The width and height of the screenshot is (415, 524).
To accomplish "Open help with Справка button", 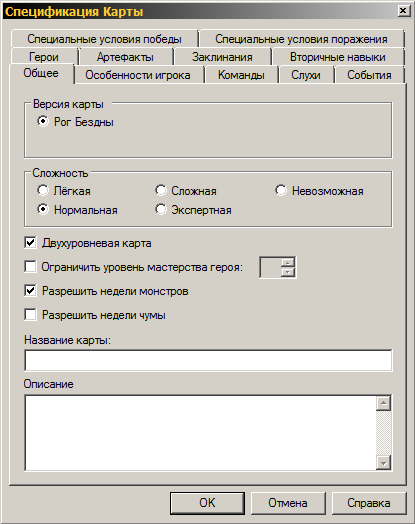I will pyautogui.click(x=369, y=503).
